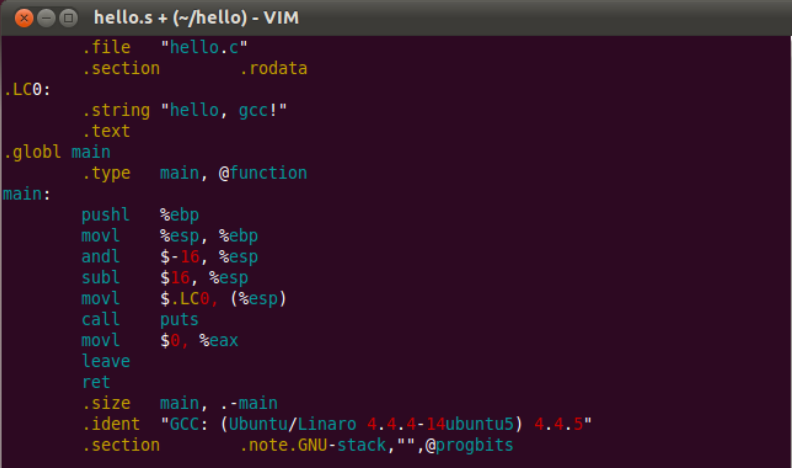Place cursor on subl instruction
This screenshot has width=792, height=470.
[101, 277]
